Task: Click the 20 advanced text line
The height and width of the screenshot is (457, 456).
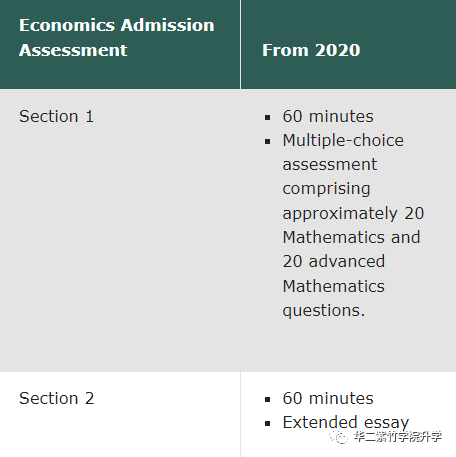Action: (x=334, y=261)
